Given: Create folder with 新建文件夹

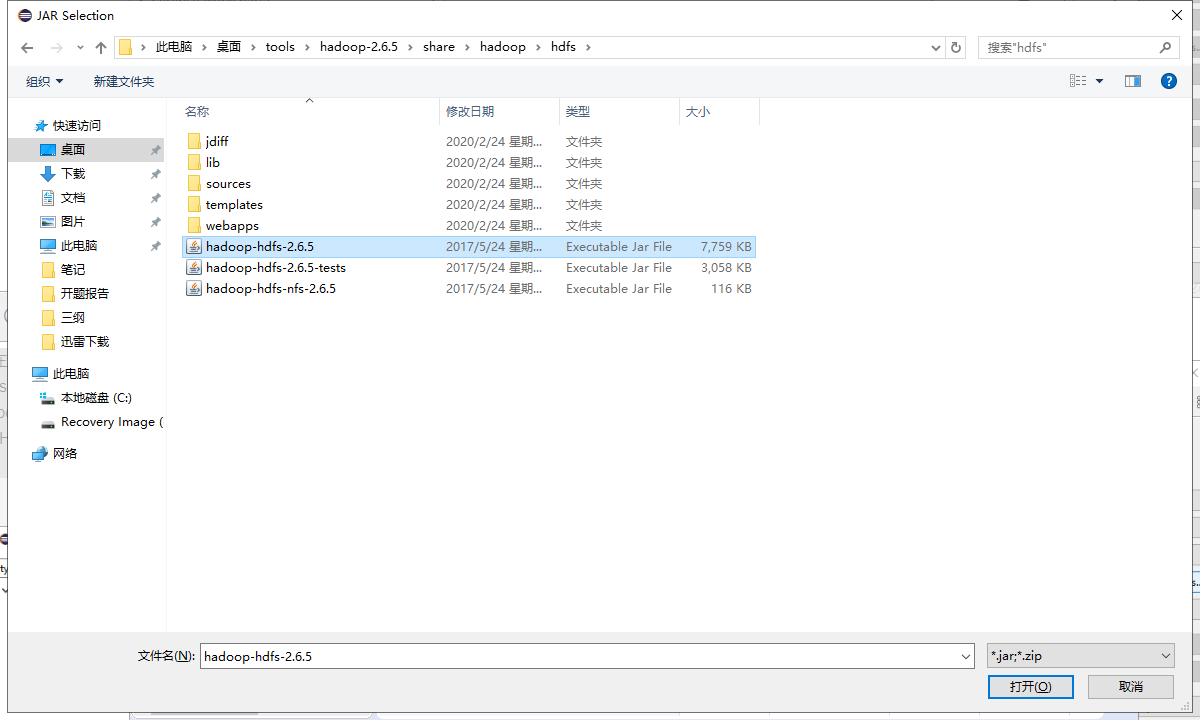Looking at the screenshot, I should coord(124,81).
